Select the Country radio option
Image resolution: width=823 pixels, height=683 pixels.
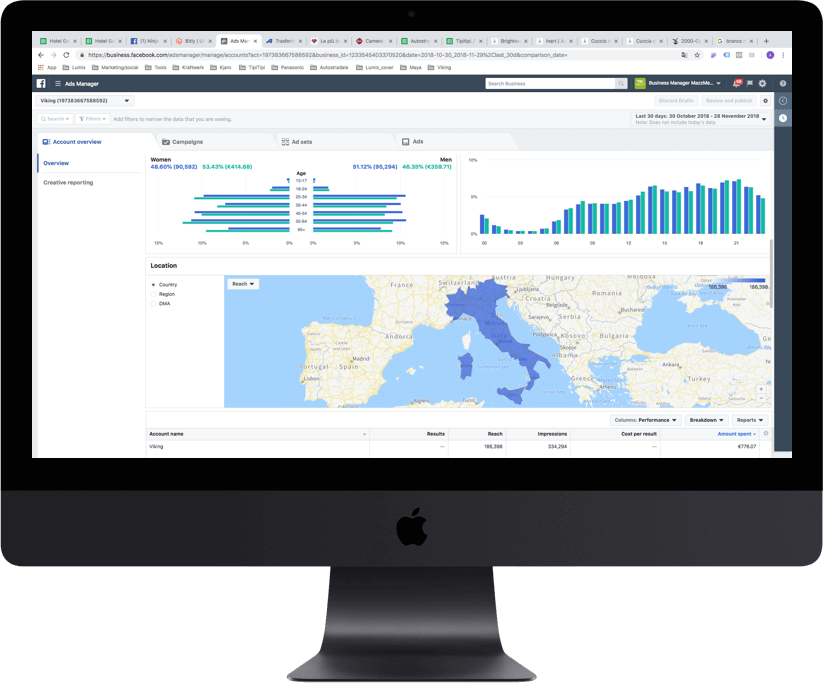coord(153,285)
